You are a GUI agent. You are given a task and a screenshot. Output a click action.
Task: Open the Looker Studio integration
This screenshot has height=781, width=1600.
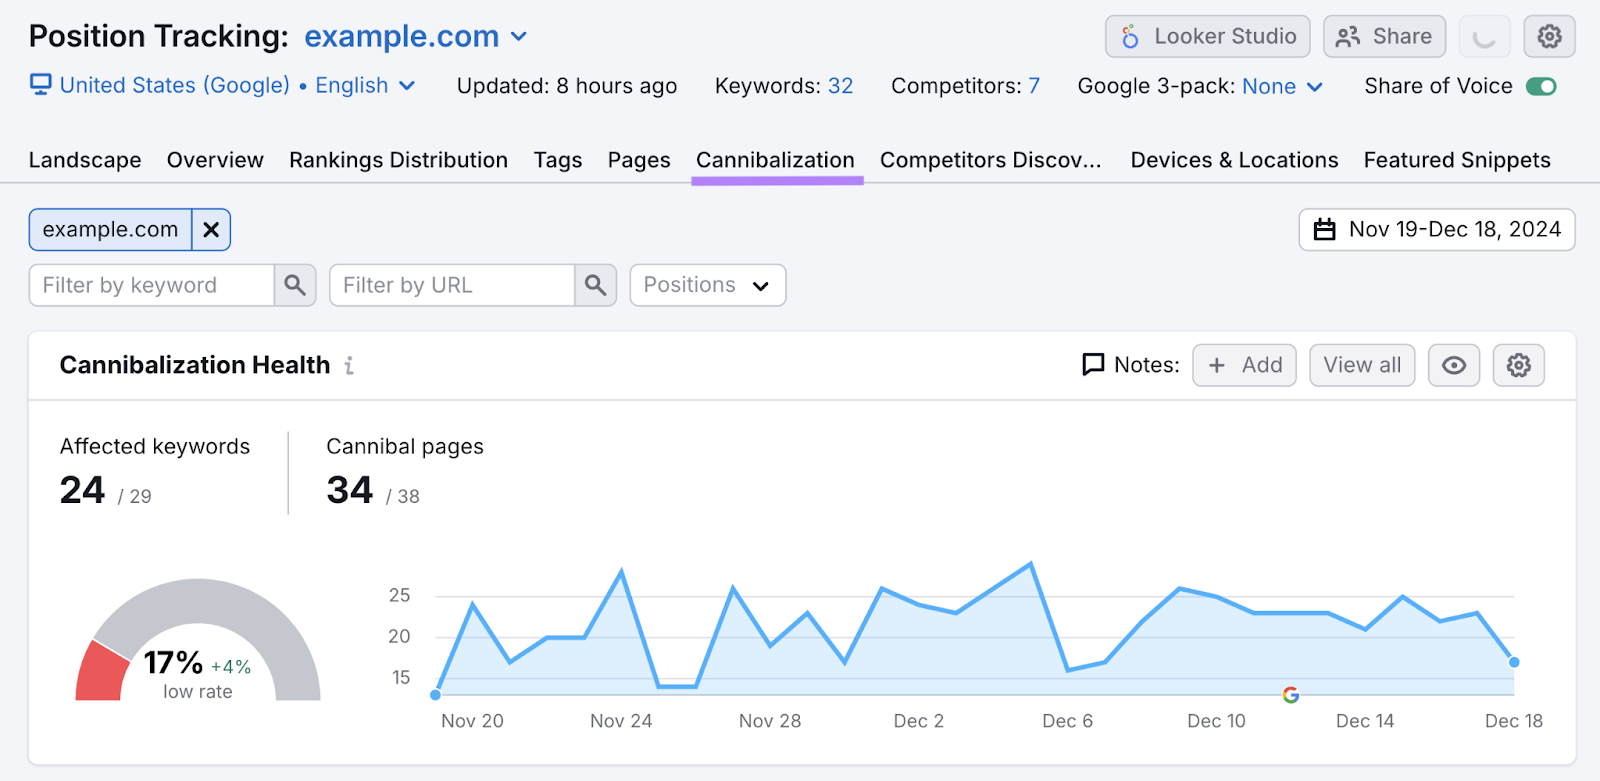1207,37
